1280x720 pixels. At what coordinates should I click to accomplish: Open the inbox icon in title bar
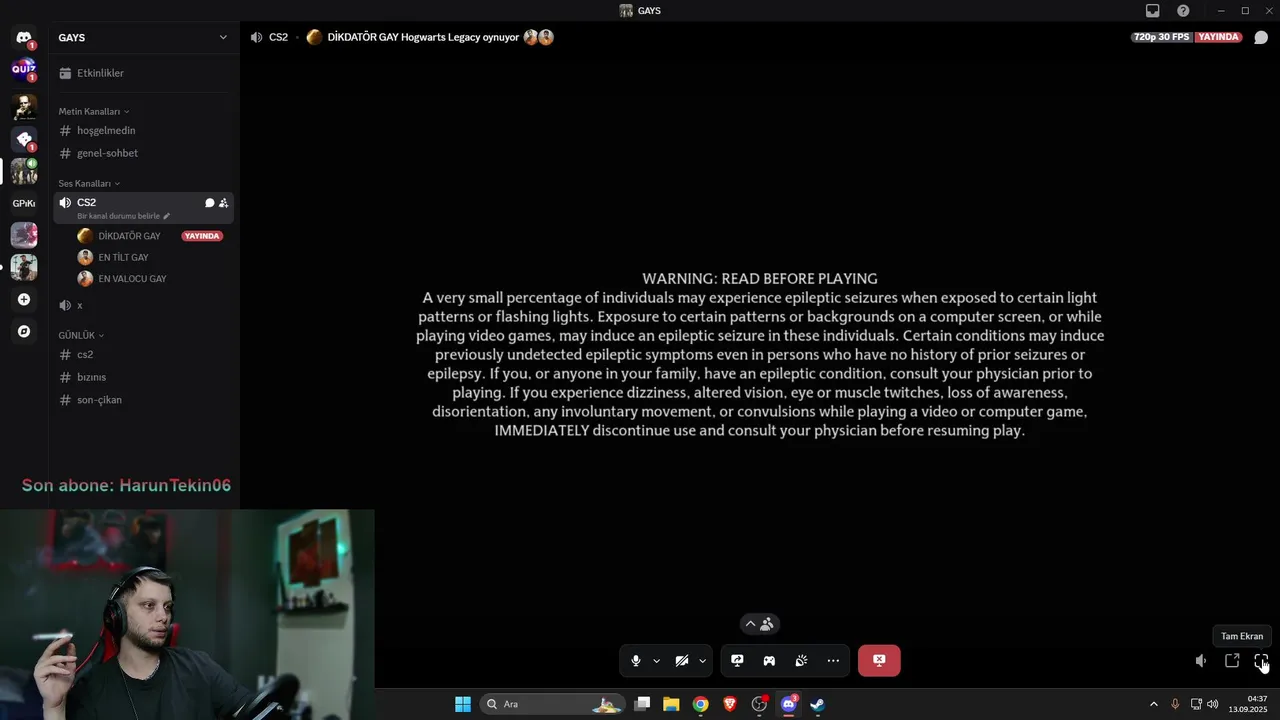(x=1153, y=11)
